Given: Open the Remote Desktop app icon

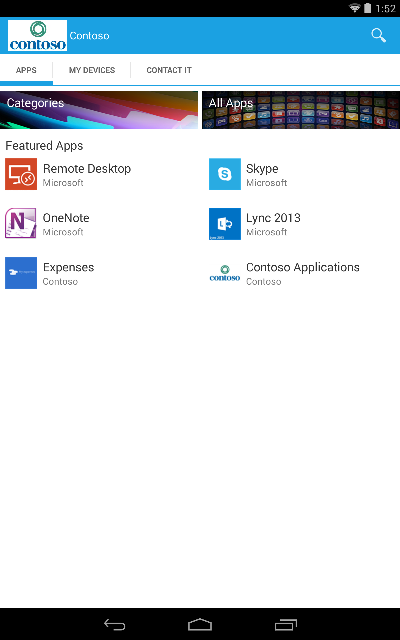Looking at the screenshot, I should click(x=21, y=174).
